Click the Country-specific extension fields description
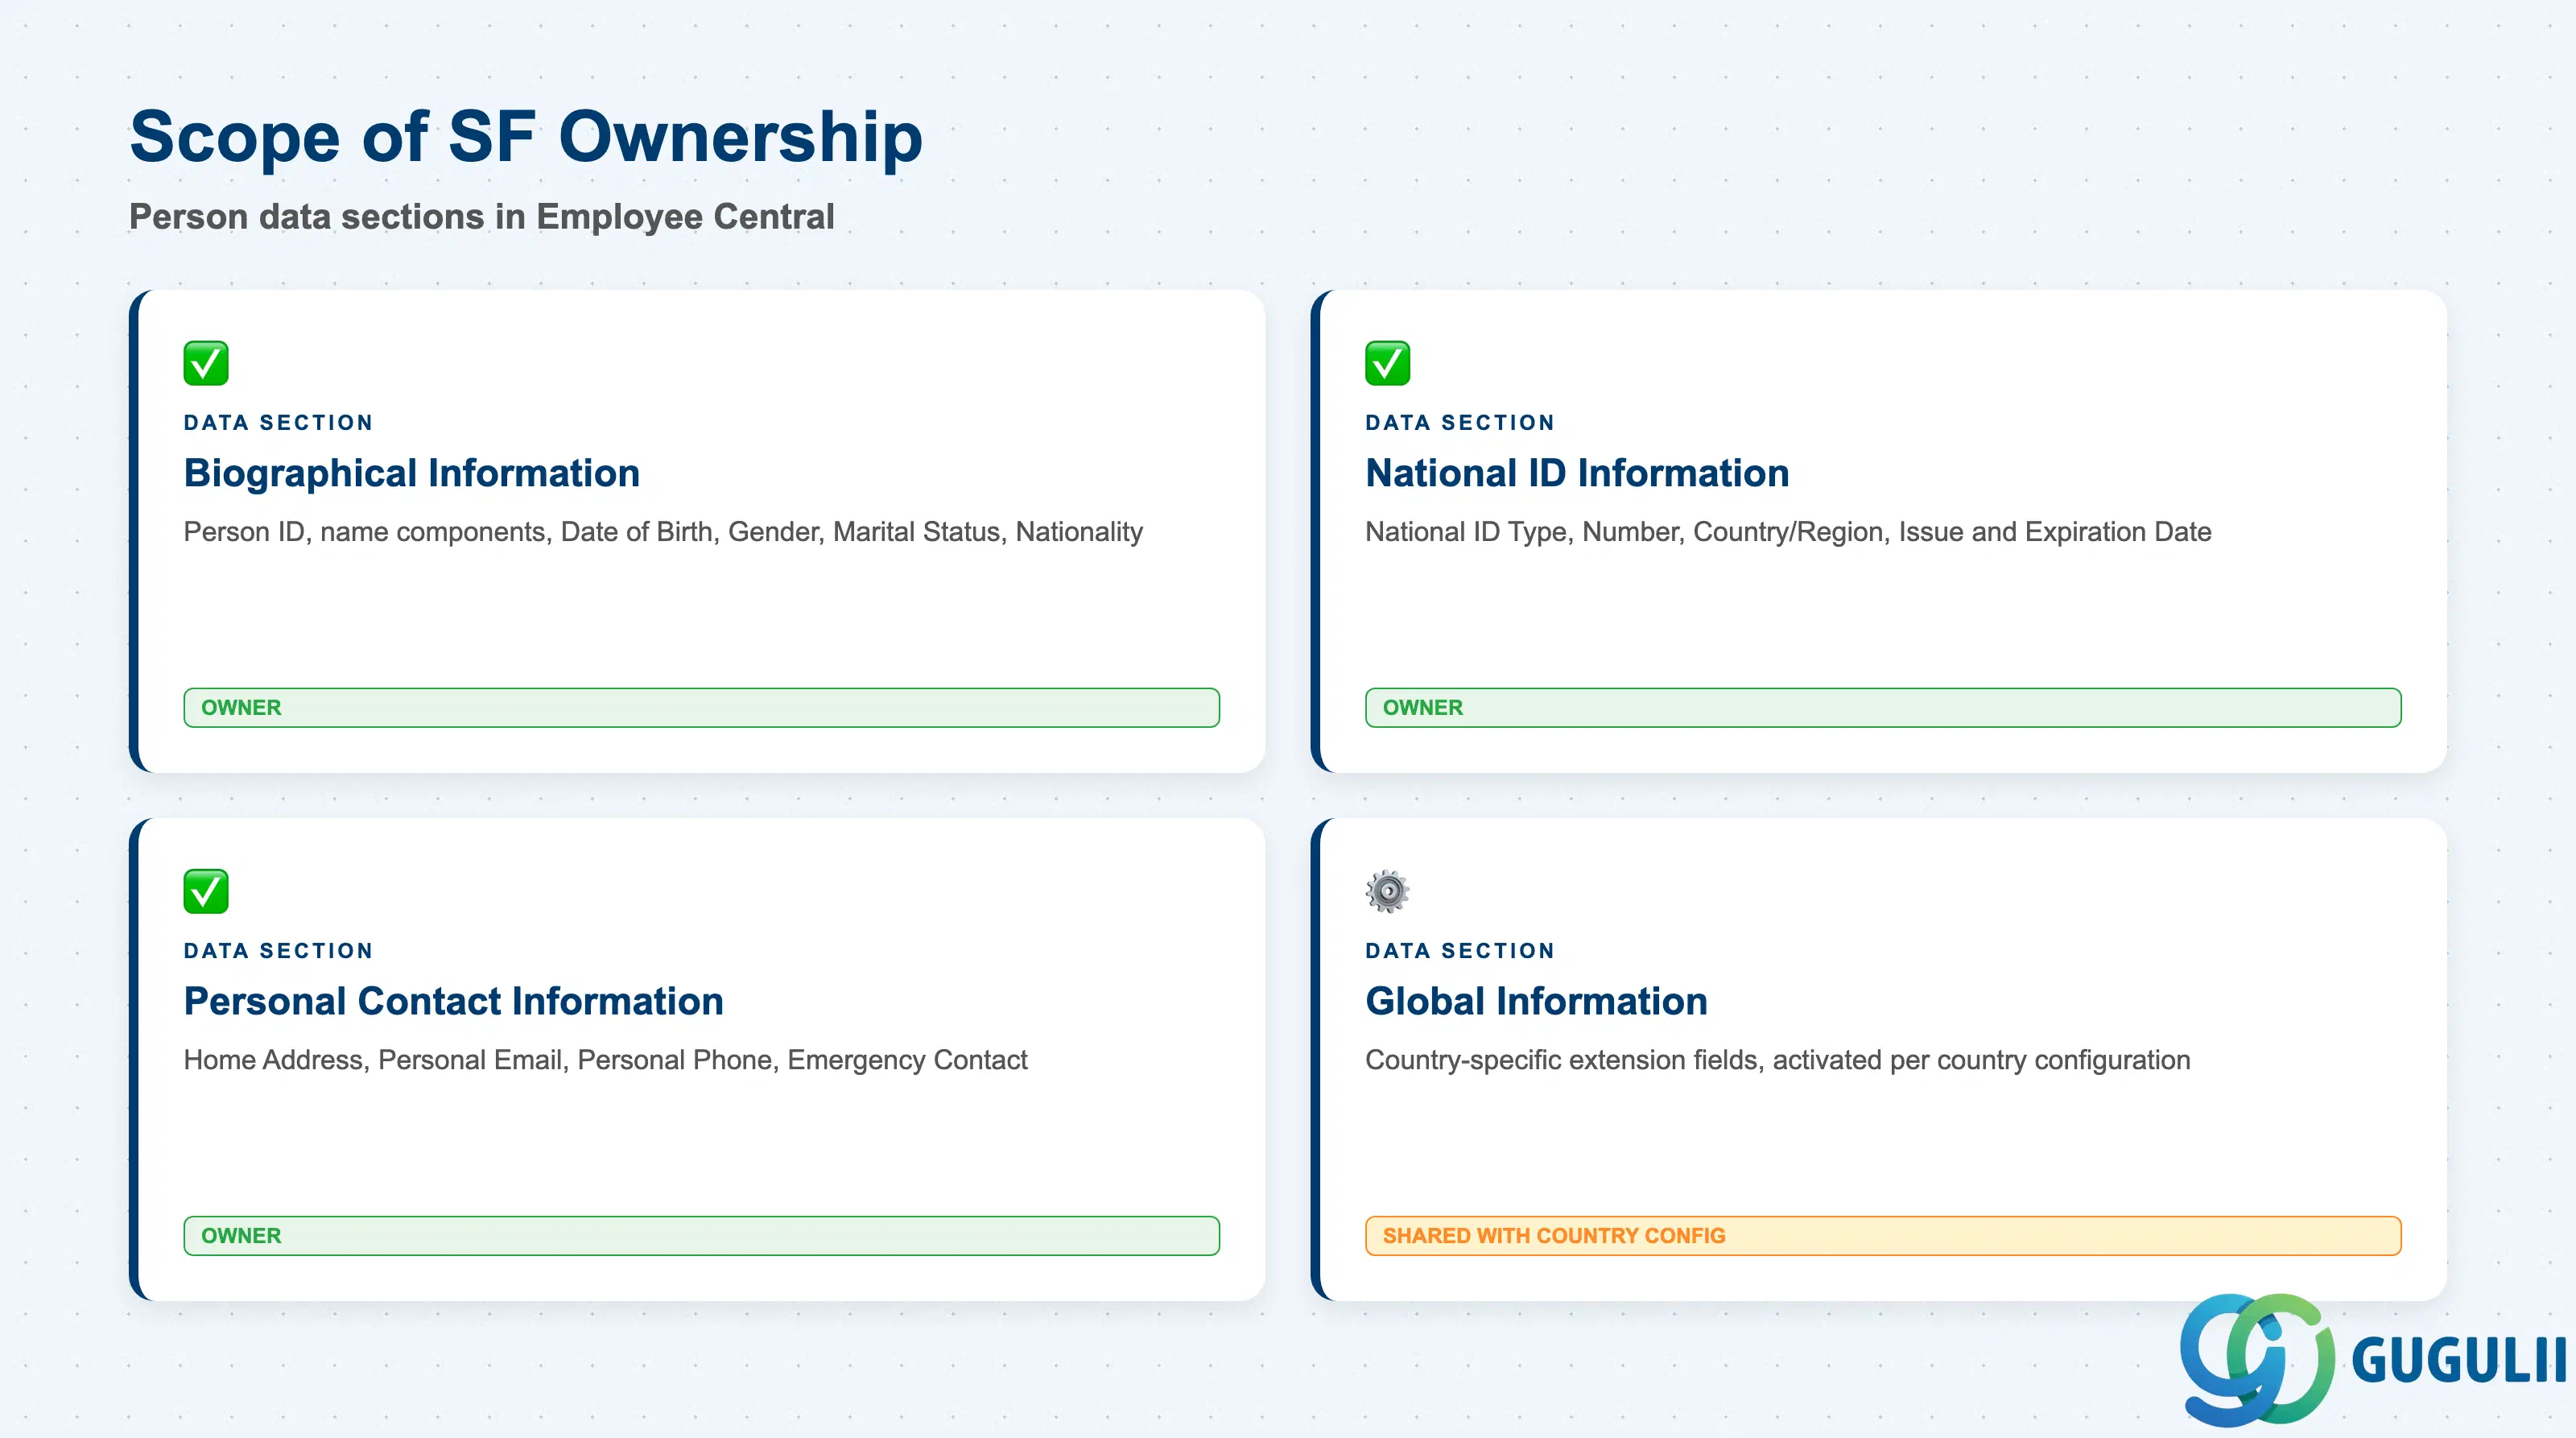The height and width of the screenshot is (1438, 2576). pyautogui.click(x=1777, y=1060)
